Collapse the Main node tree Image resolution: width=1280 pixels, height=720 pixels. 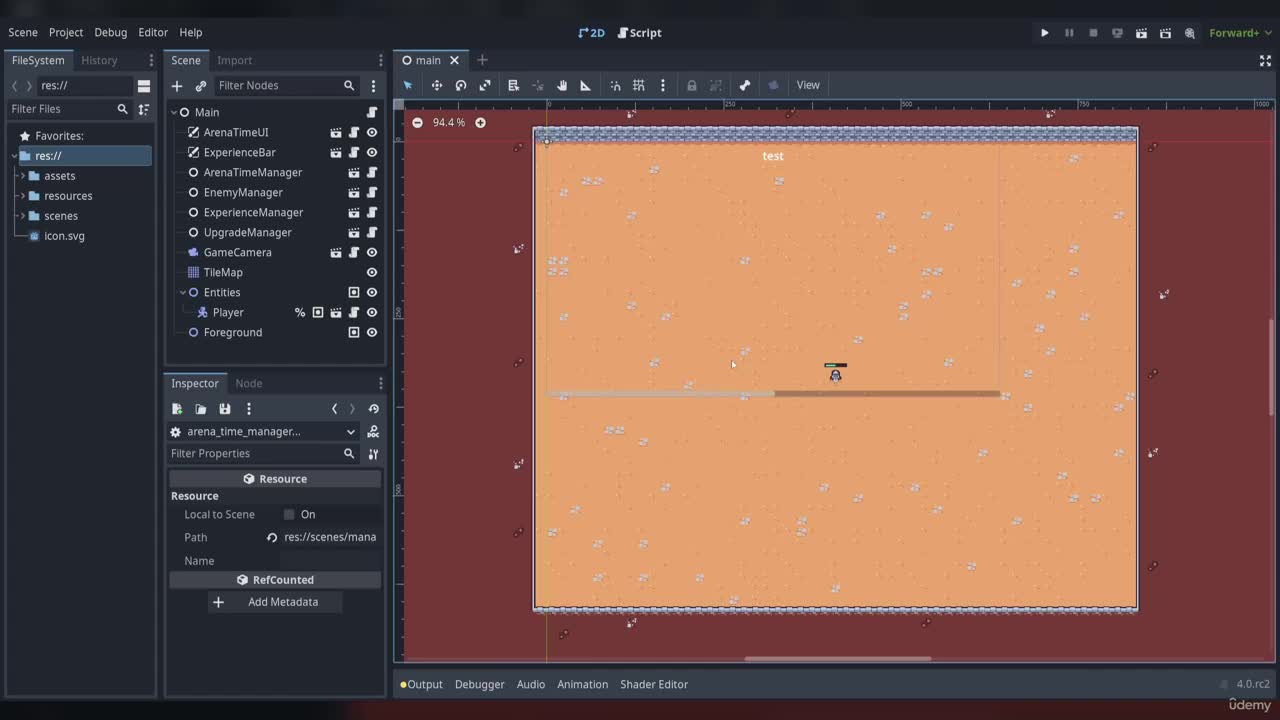174,112
